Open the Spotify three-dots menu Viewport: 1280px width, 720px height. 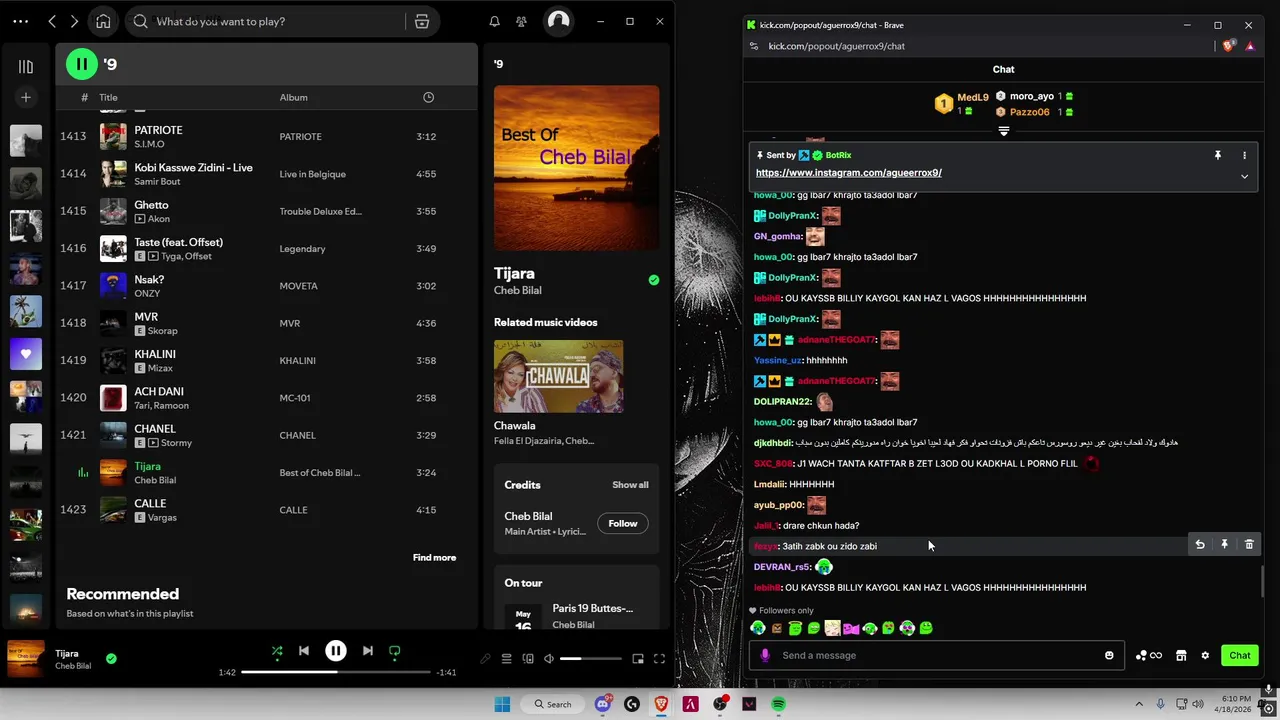point(22,21)
